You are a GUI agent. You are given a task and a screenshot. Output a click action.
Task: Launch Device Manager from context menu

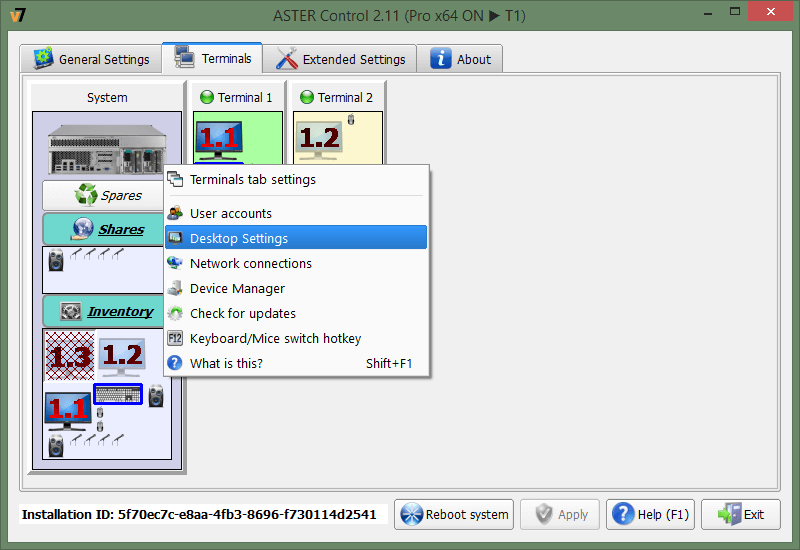click(296, 288)
